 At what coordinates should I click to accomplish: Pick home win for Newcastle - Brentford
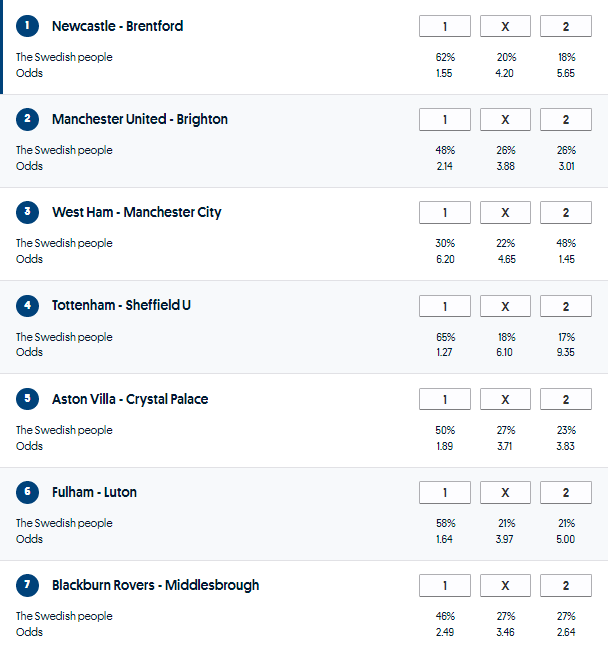[445, 27]
